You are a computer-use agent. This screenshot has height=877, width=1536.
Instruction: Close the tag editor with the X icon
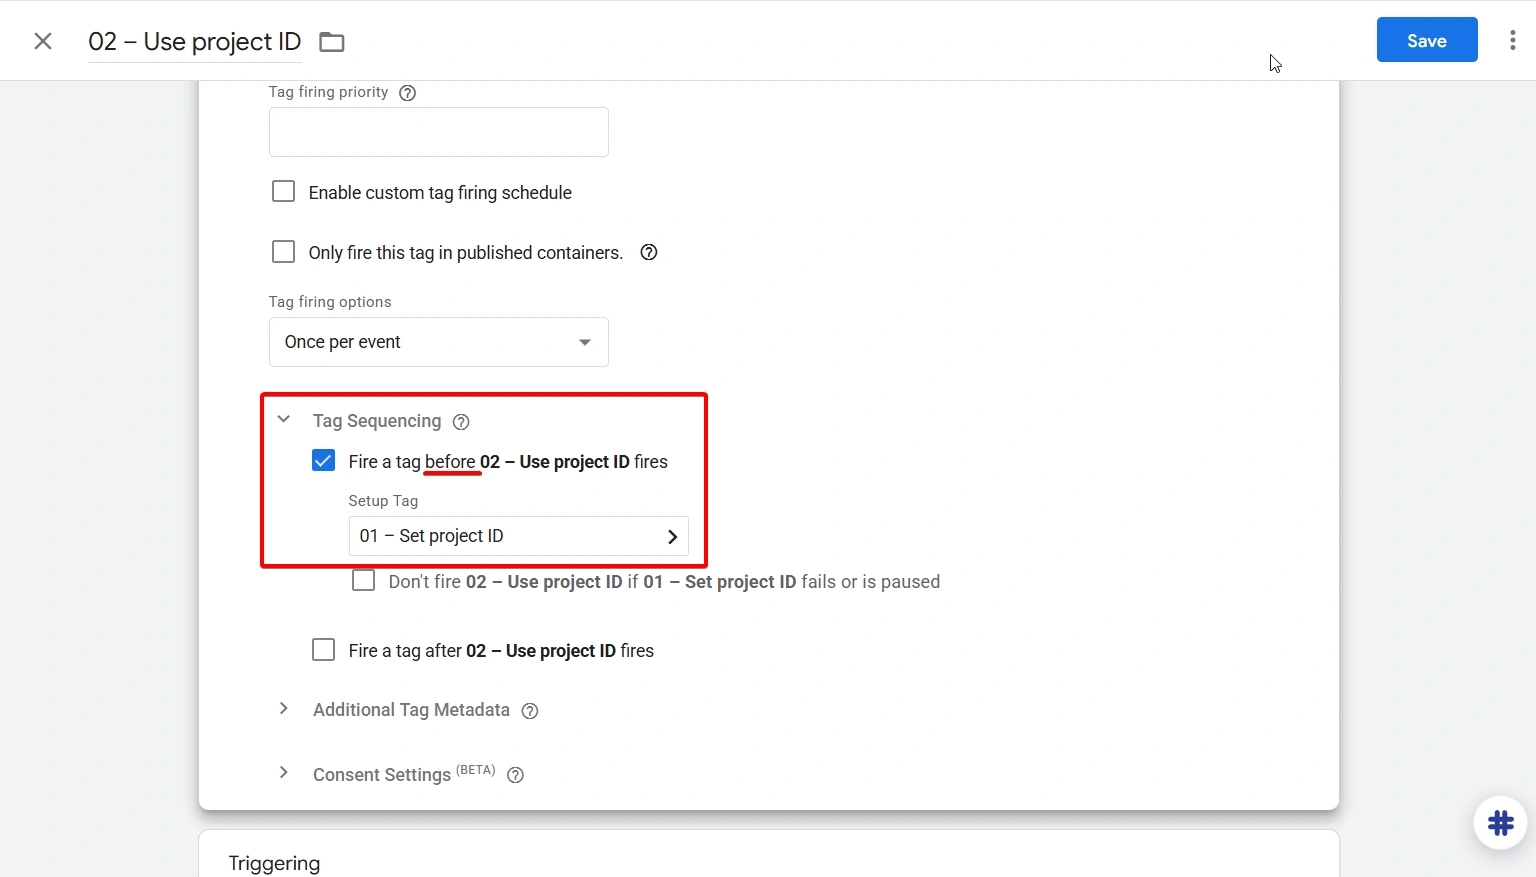(x=43, y=41)
